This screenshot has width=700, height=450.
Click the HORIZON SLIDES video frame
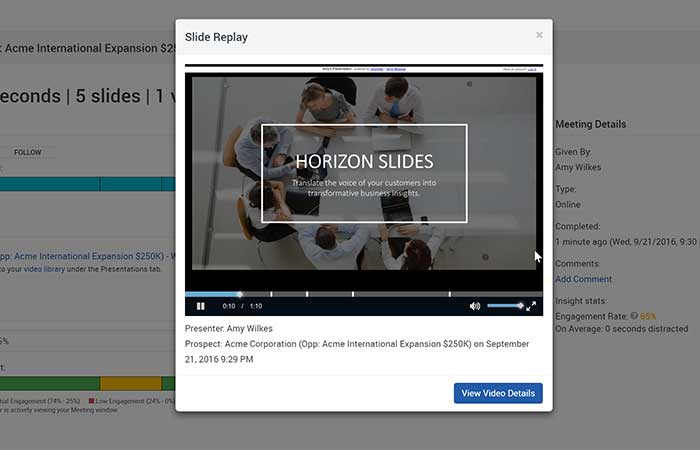364,171
